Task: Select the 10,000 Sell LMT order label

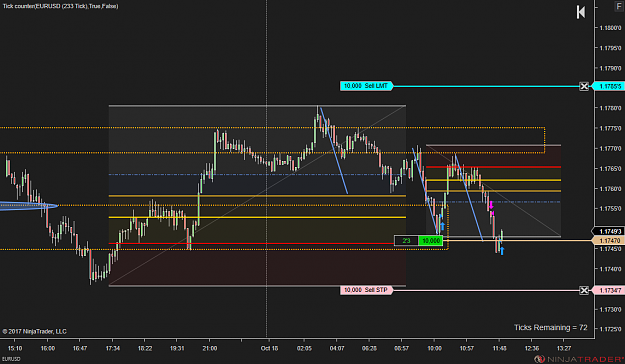Action: 366,86
